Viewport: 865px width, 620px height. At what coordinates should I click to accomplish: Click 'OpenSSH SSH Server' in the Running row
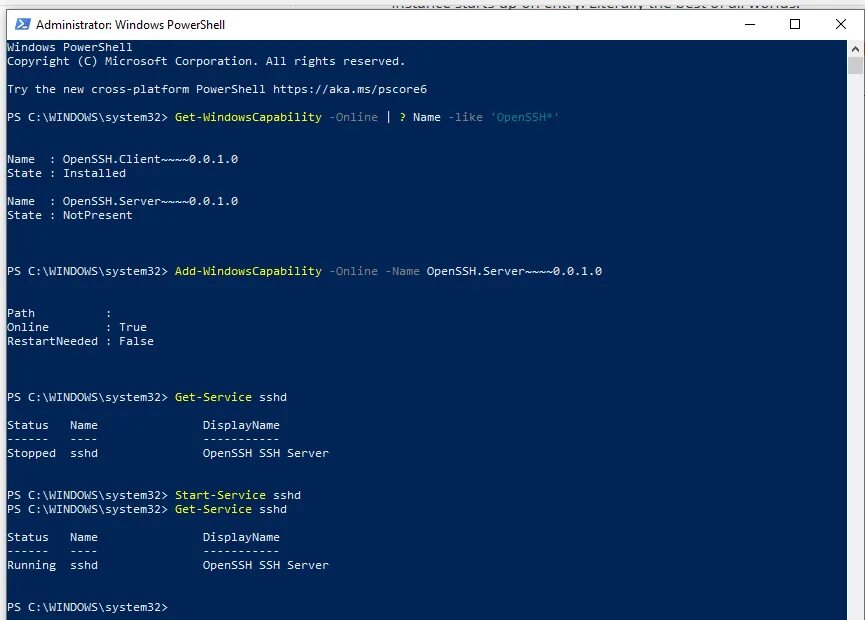click(x=265, y=565)
